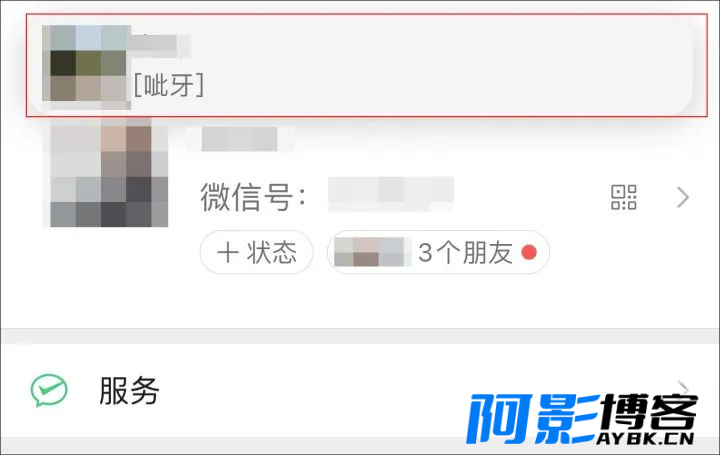Tap friend avatars inside the 3个朋友 pill
This screenshot has width=720, height=455.
369,252
